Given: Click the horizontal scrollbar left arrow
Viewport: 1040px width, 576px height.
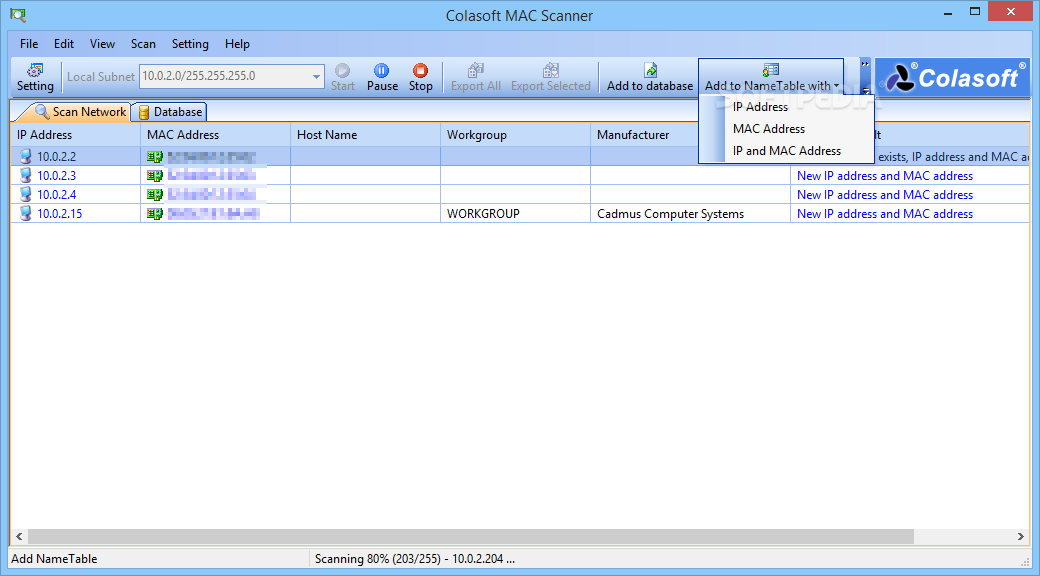Looking at the screenshot, I should [19, 536].
